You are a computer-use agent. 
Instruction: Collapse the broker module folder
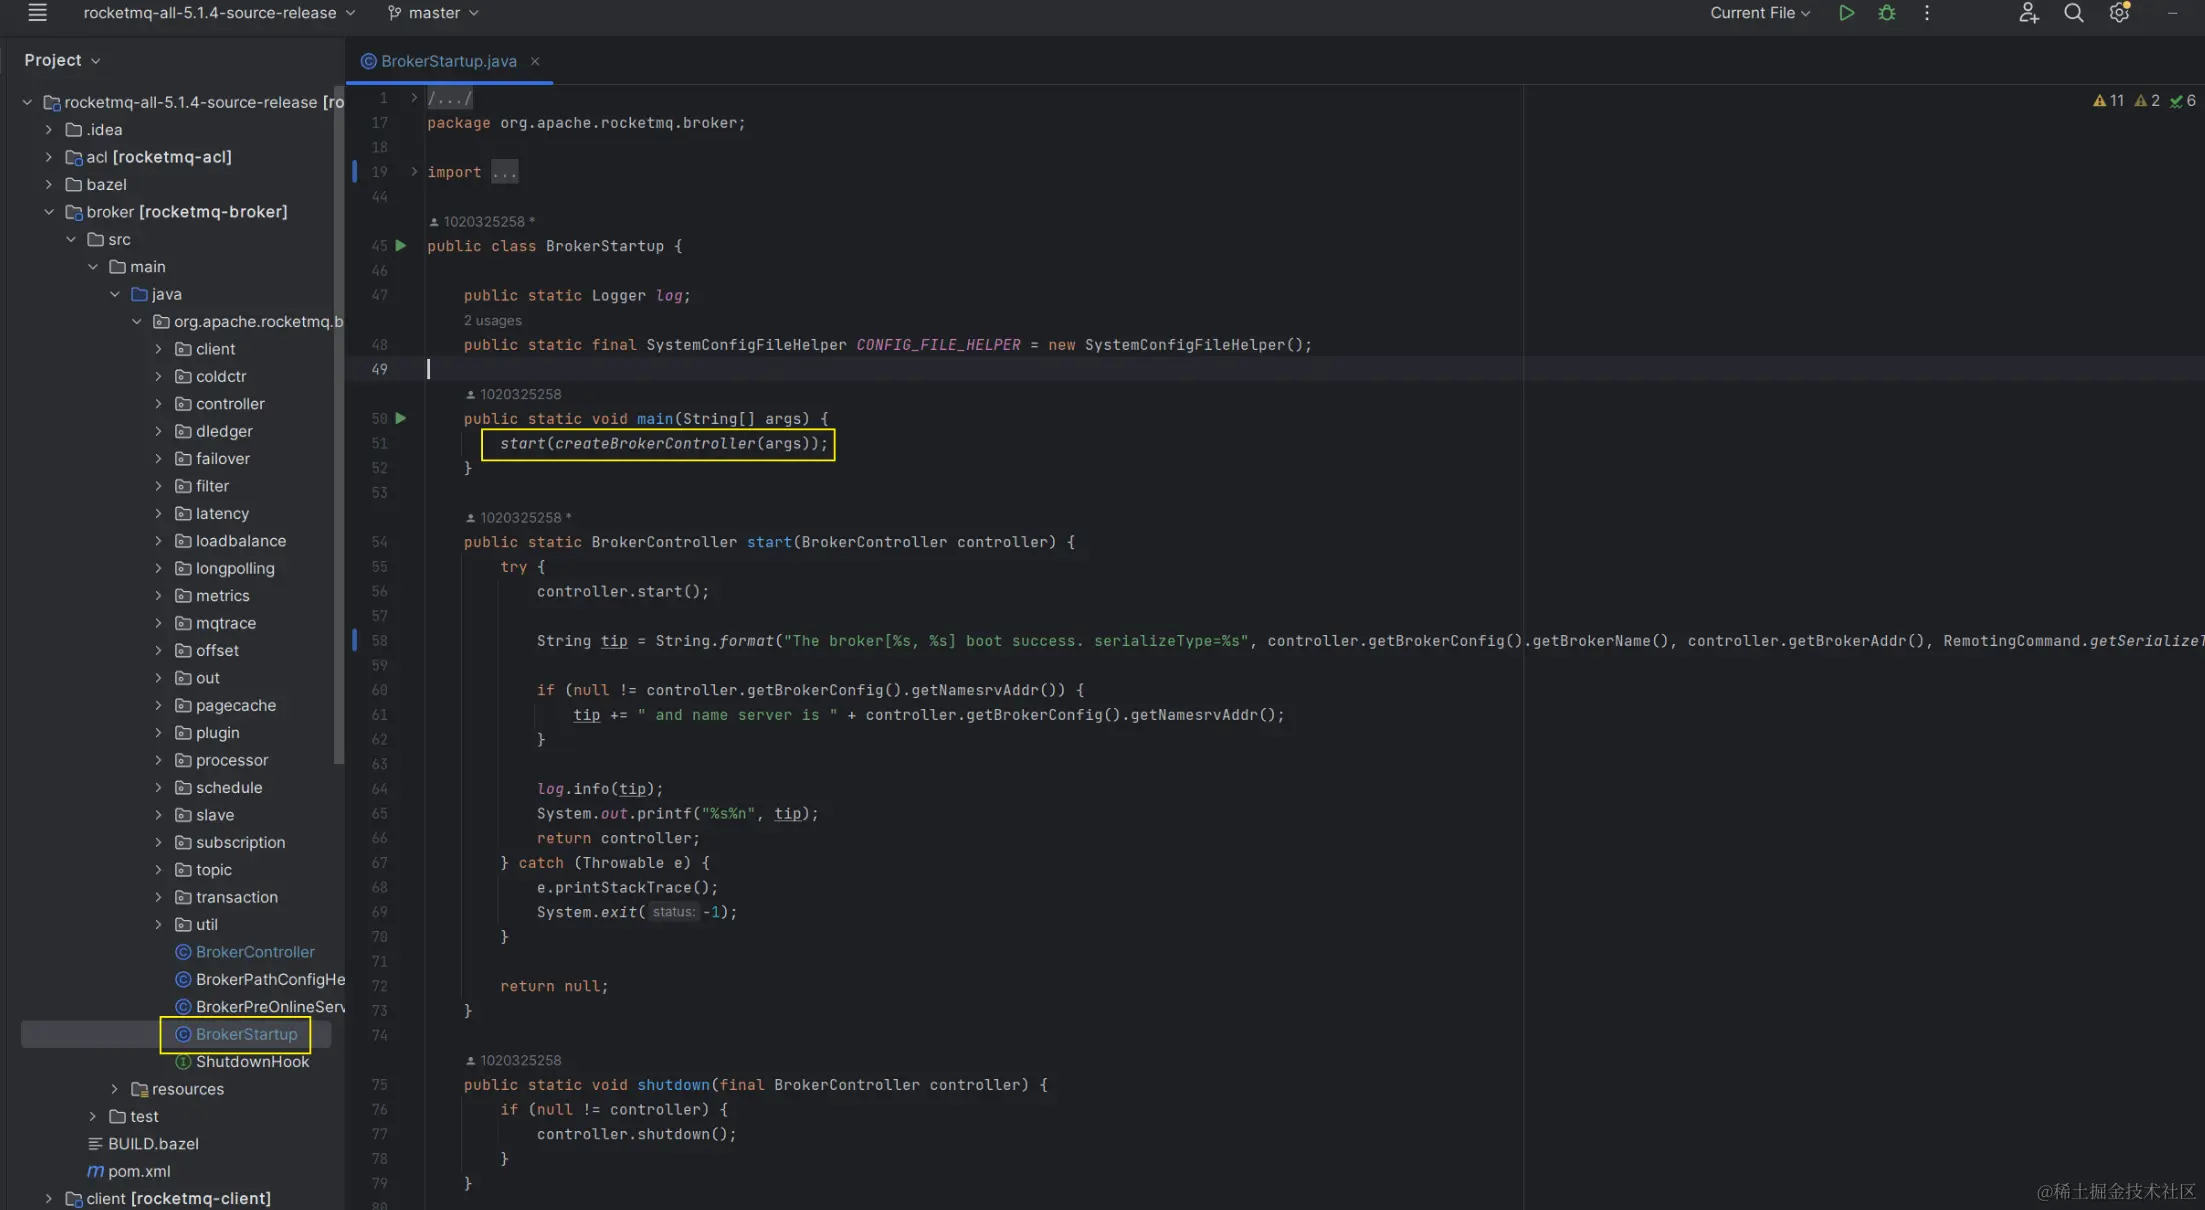(49, 212)
